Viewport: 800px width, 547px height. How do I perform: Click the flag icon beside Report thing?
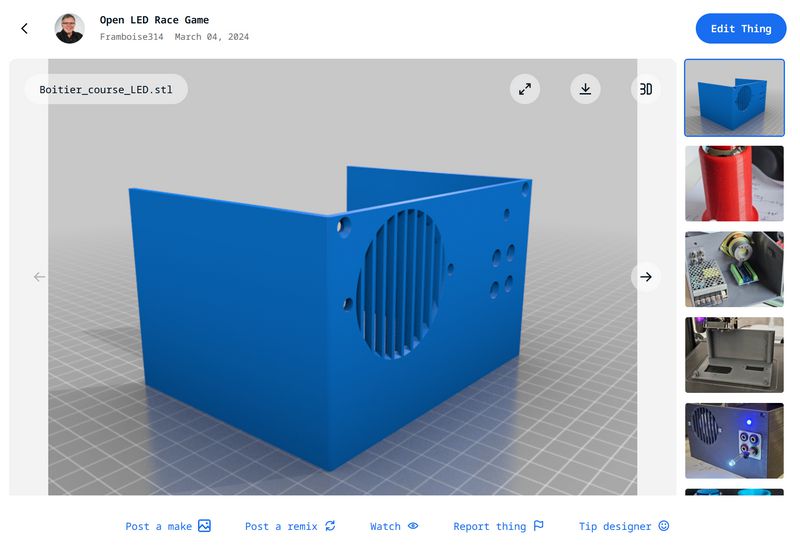[x=538, y=526]
